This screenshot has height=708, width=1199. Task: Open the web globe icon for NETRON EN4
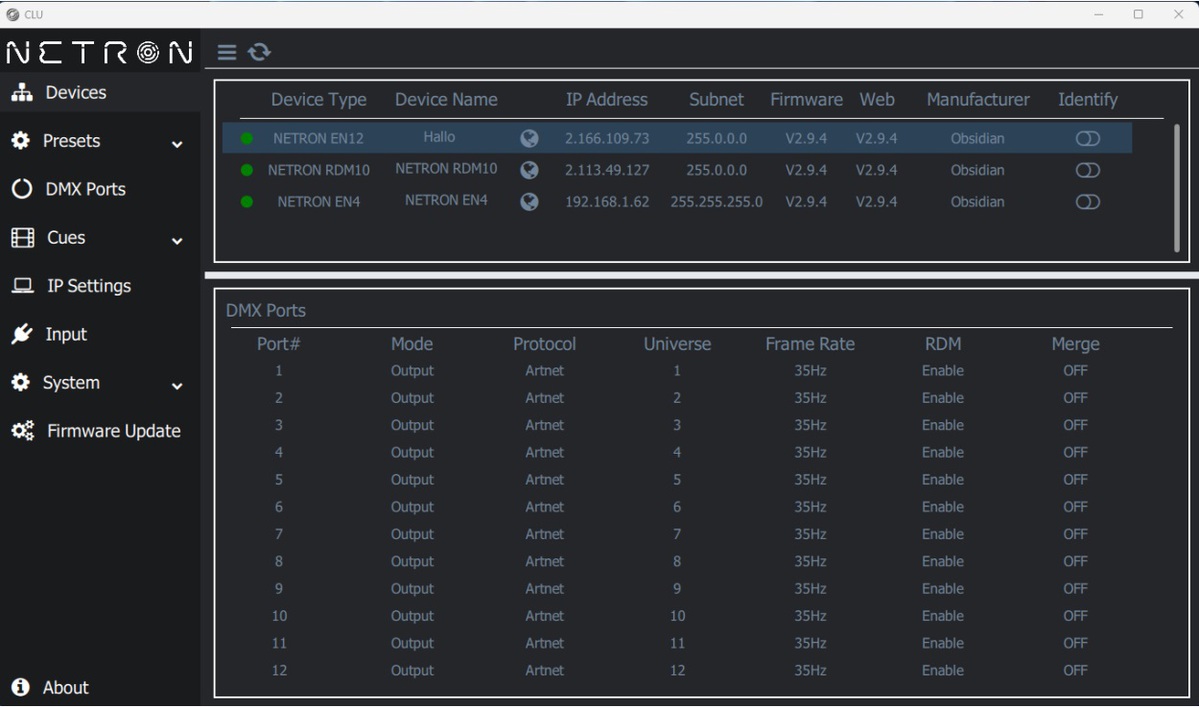point(529,202)
